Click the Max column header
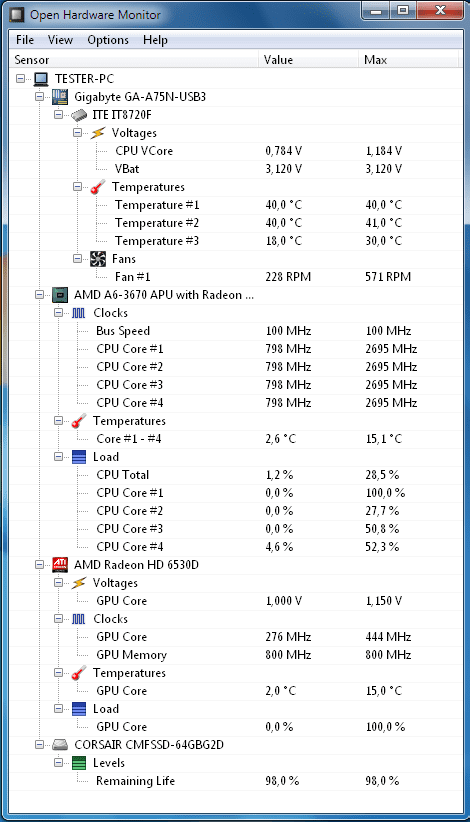Screen dimensions: 470x822 [x=408, y=60]
